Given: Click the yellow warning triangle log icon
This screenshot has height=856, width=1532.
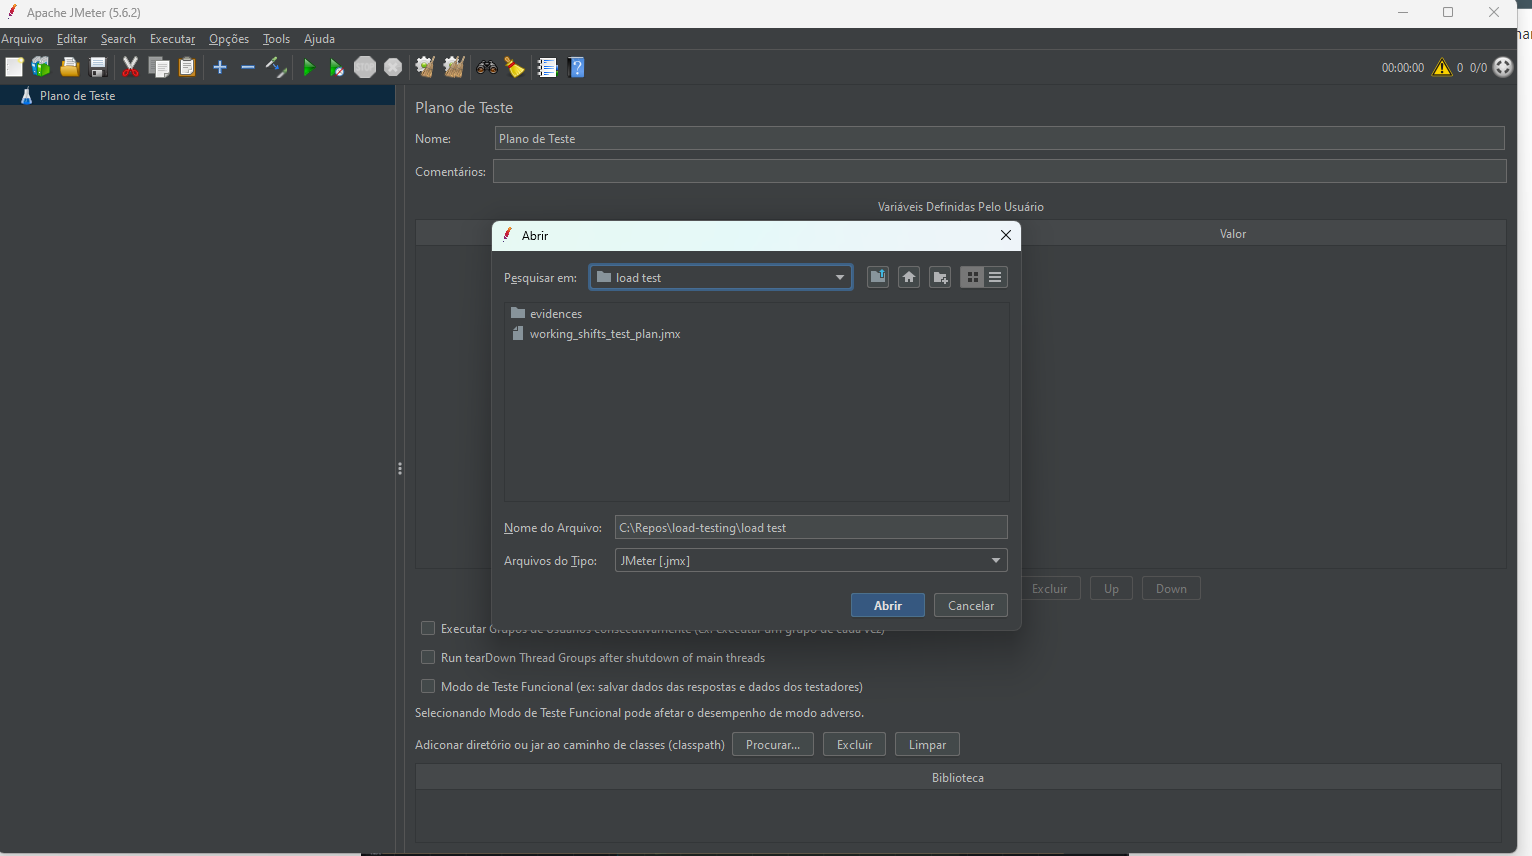Looking at the screenshot, I should click(1442, 67).
